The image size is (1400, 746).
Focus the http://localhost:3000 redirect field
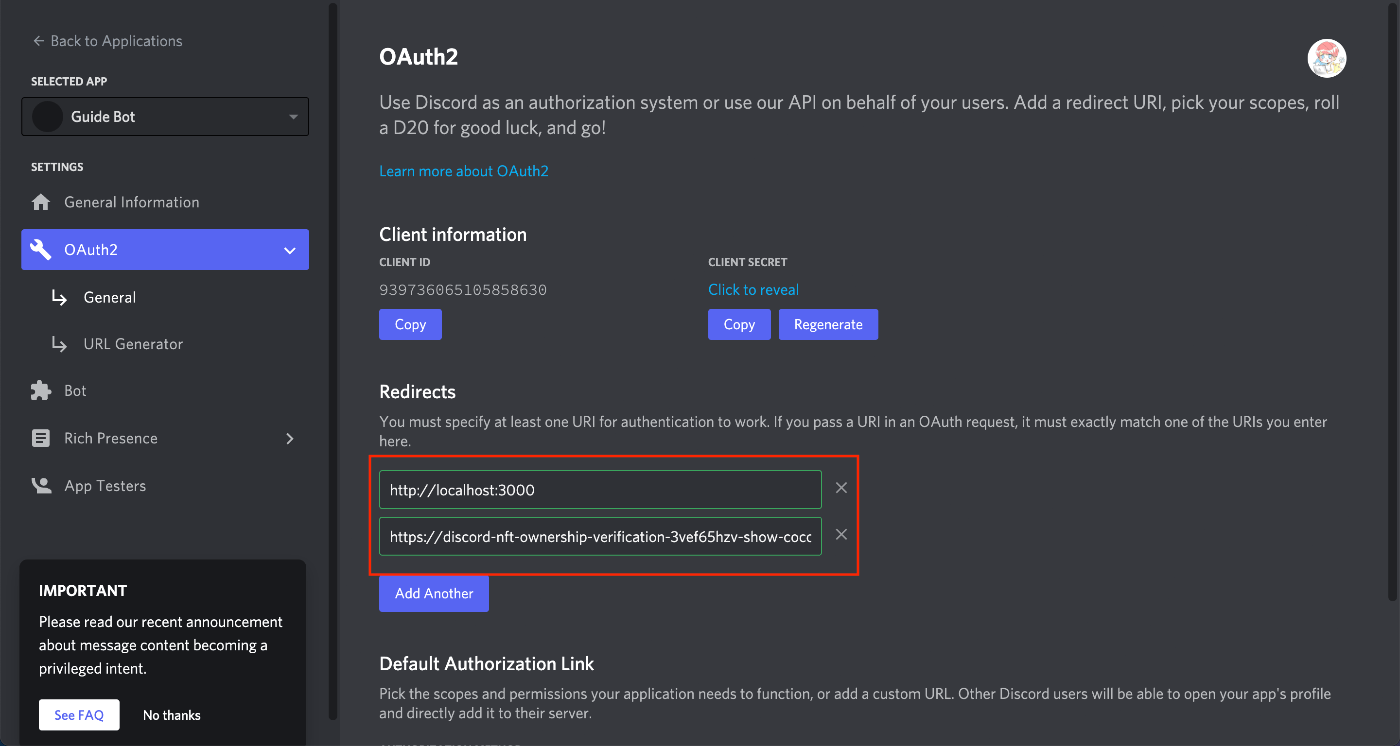pyautogui.click(x=600, y=490)
